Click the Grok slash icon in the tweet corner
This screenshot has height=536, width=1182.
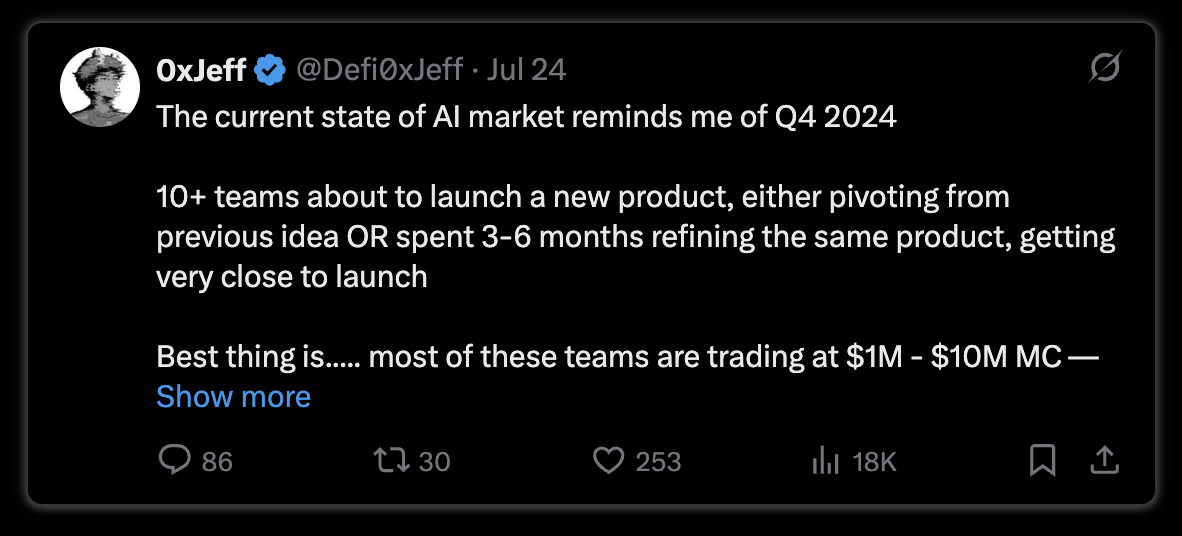click(1106, 68)
